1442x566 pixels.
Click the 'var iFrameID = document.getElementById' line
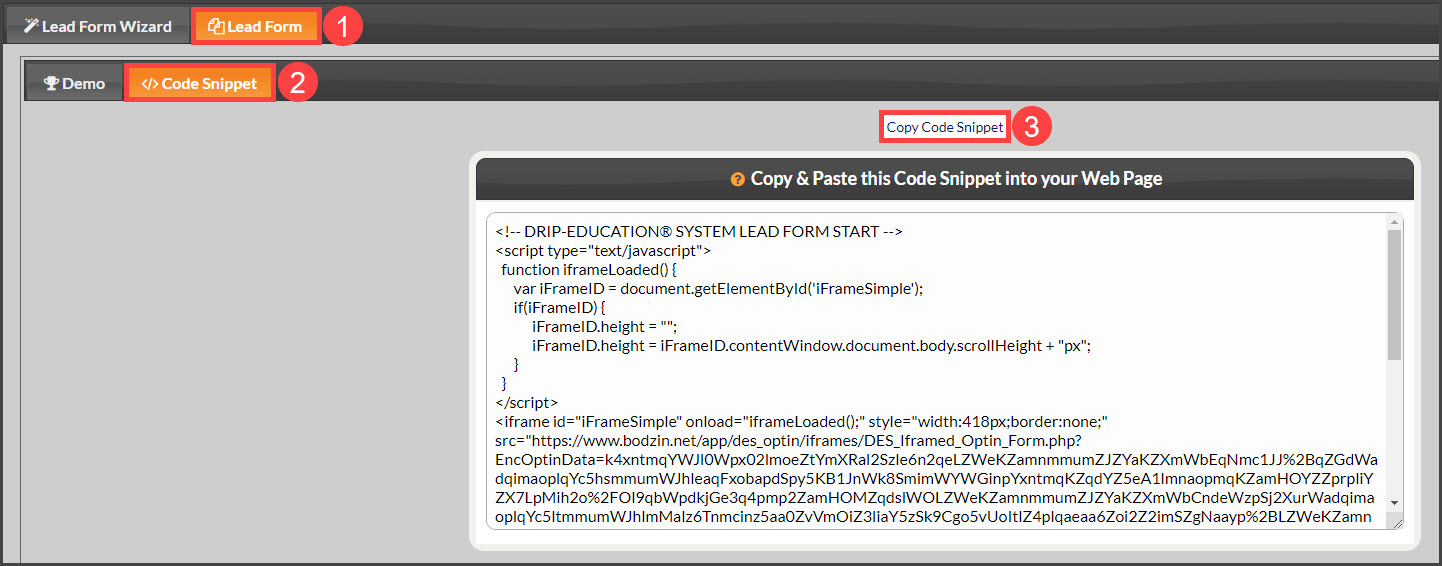pyautogui.click(x=718, y=288)
